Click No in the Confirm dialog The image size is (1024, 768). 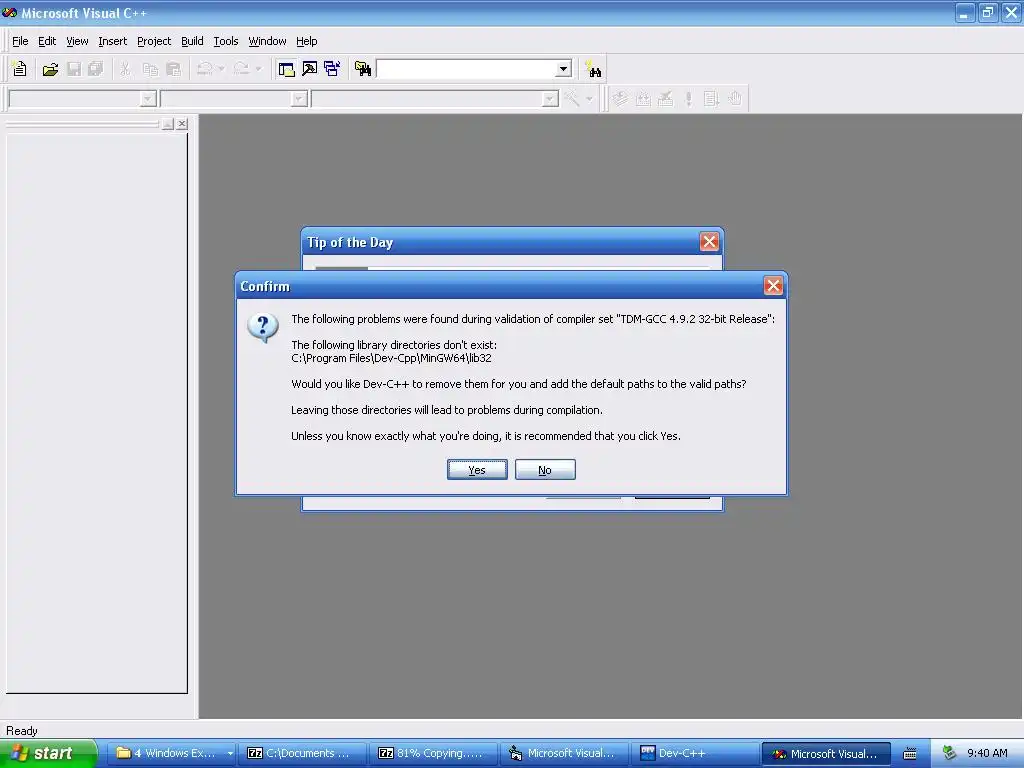click(x=545, y=470)
